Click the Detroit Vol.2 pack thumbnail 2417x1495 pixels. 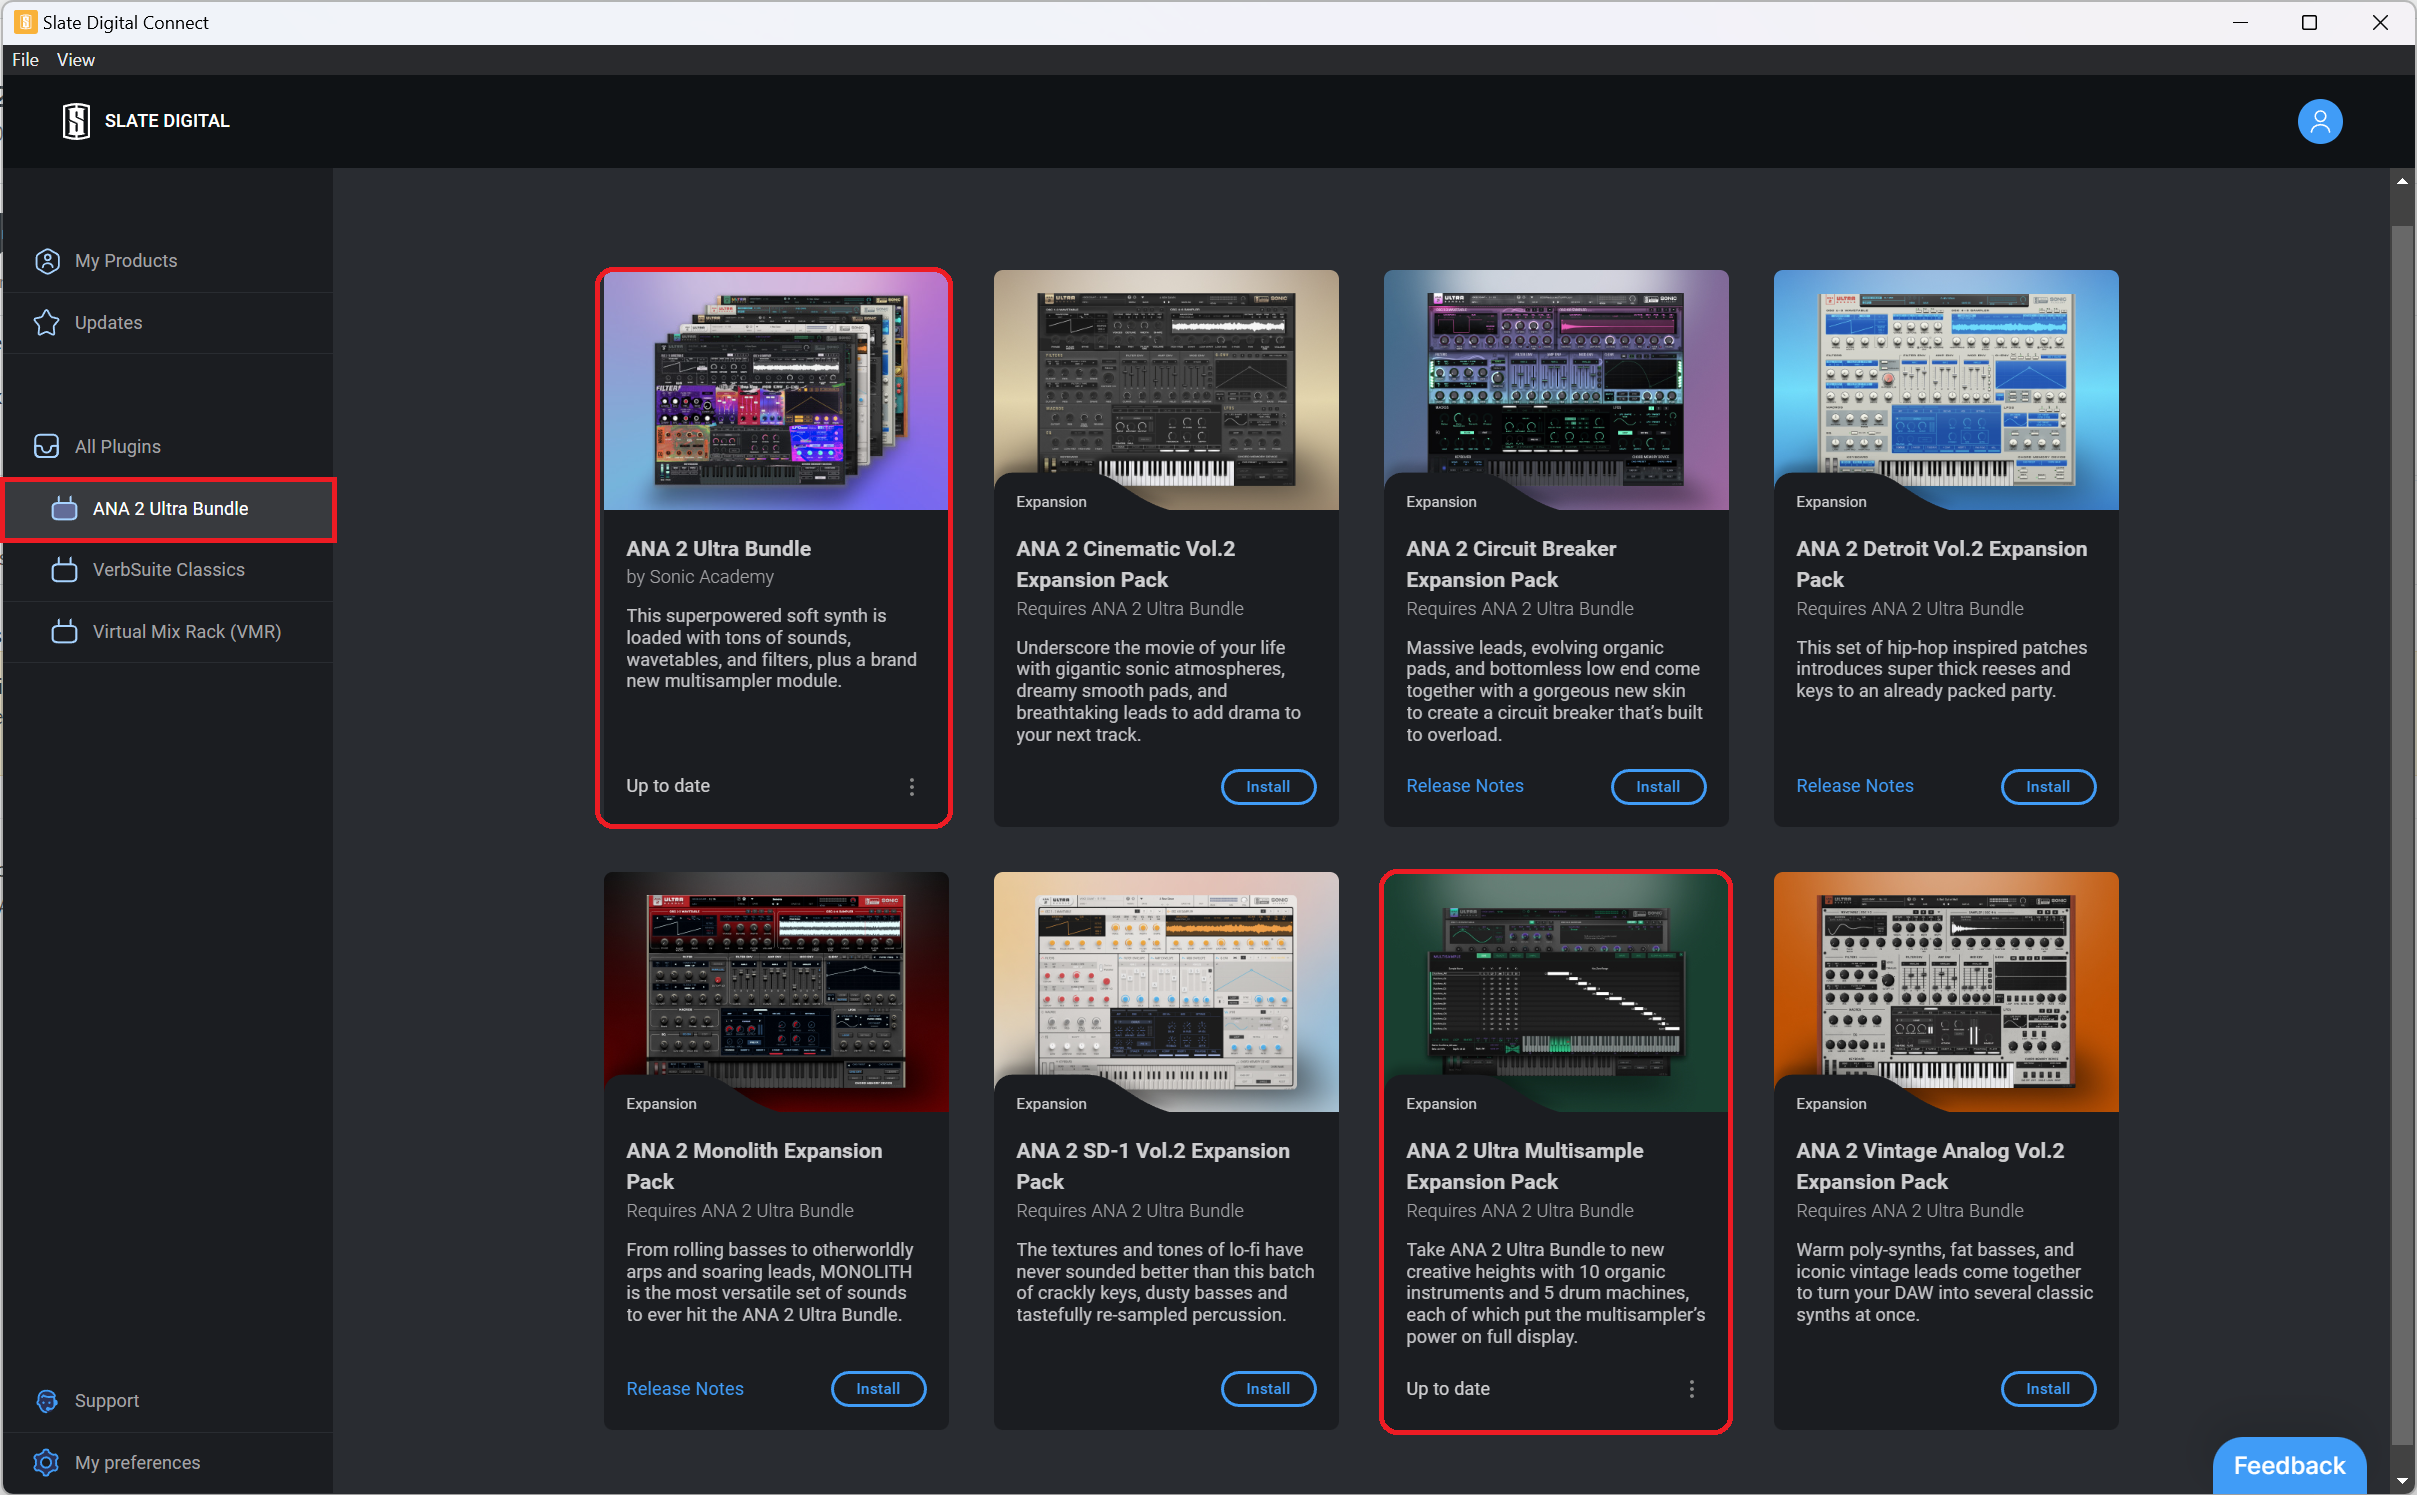(x=1946, y=390)
